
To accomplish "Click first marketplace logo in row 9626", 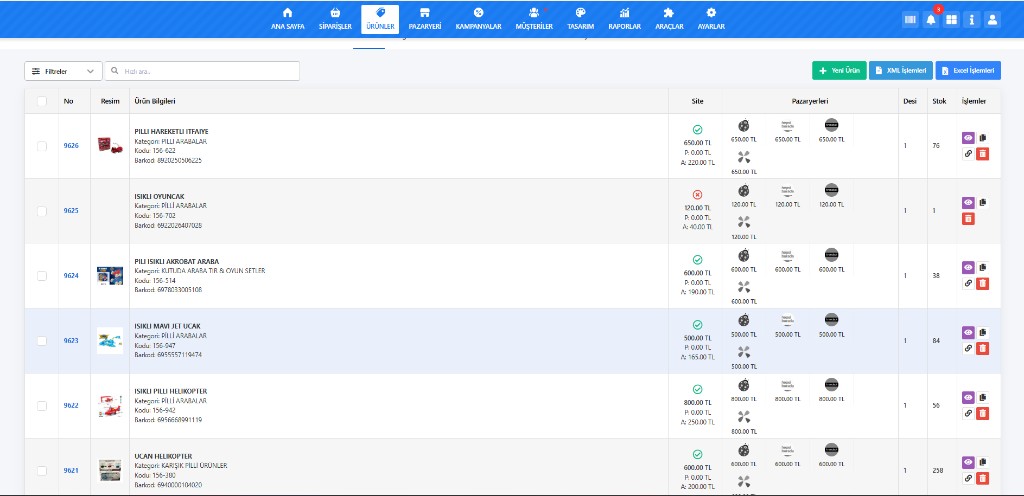I will [x=743, y=125].
